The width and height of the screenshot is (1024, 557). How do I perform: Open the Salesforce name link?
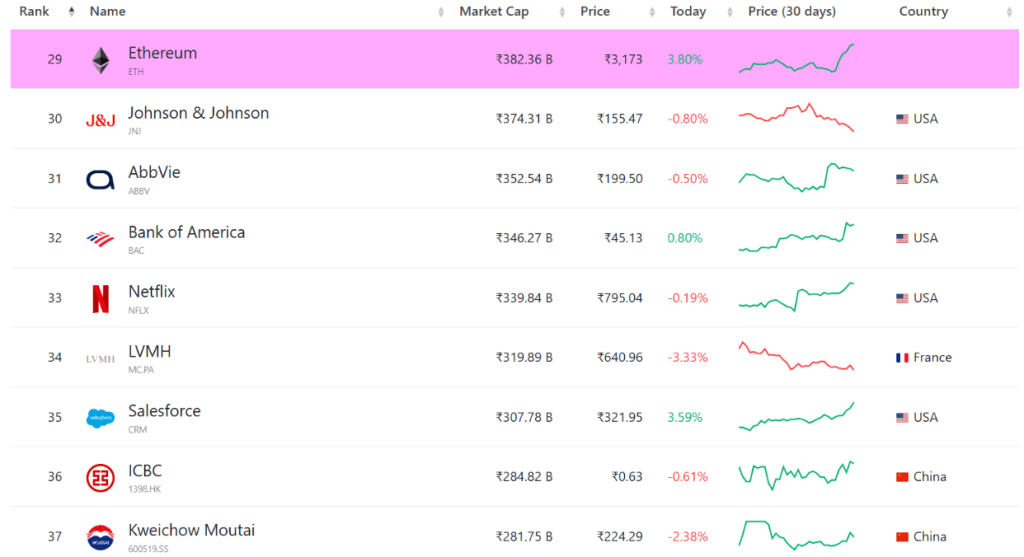click(165, 411)
